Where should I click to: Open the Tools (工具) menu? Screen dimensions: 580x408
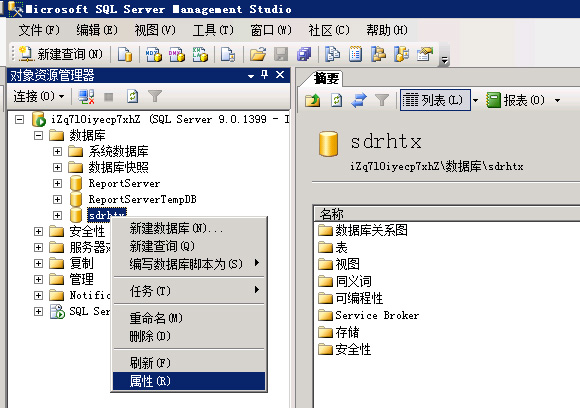[x=213, y=30]
